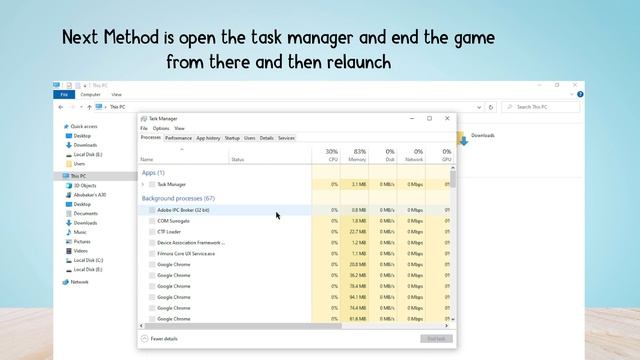640x360 pixels.
Task: Expand the Task Manager app row
Action: pyautogui.click(x=143, y=184)
